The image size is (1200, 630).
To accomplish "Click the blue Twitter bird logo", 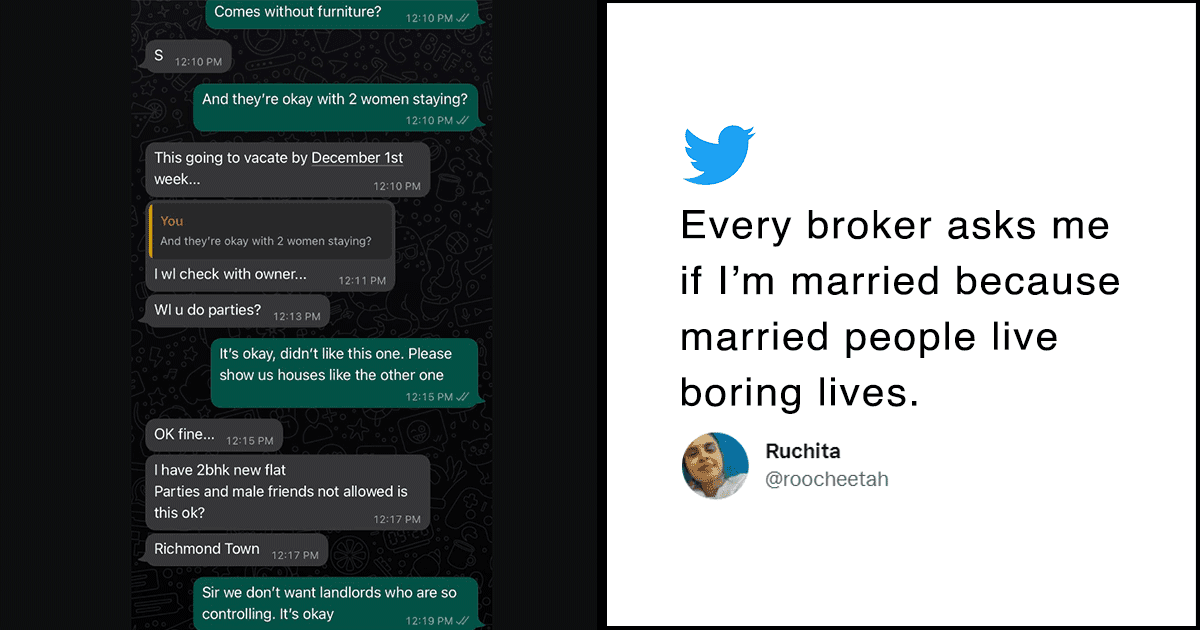I will 717,154.
